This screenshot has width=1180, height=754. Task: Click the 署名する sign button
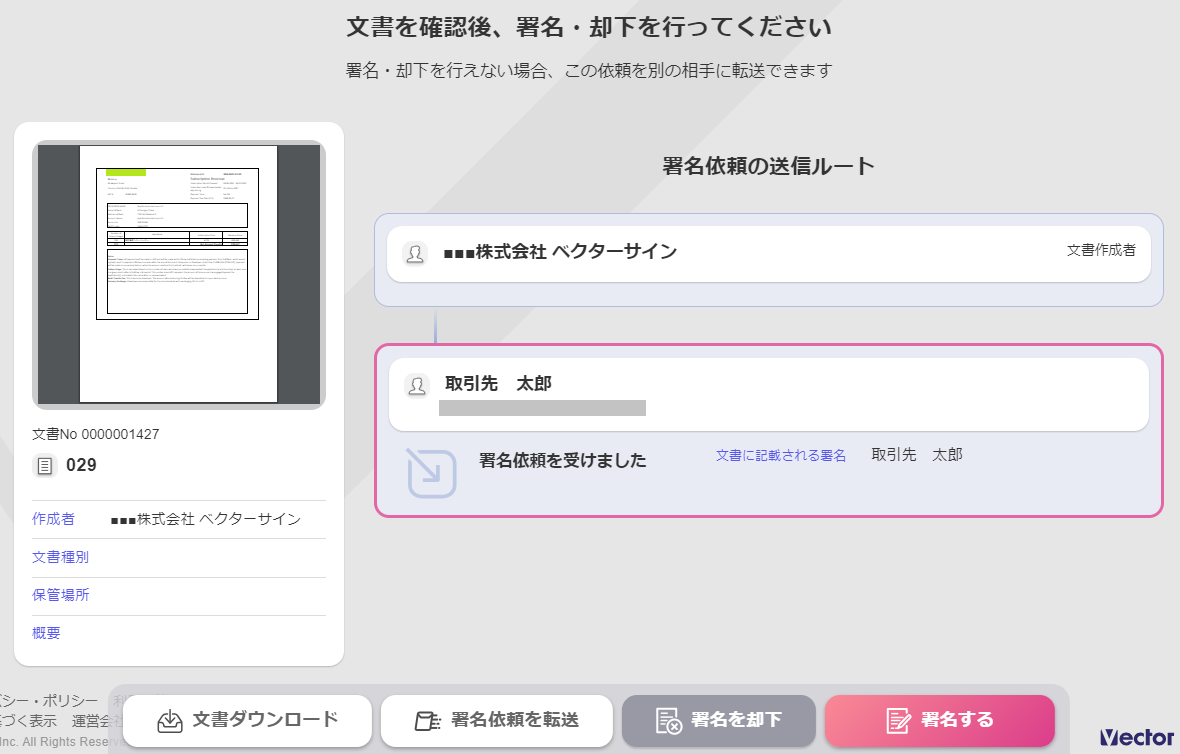939,720
